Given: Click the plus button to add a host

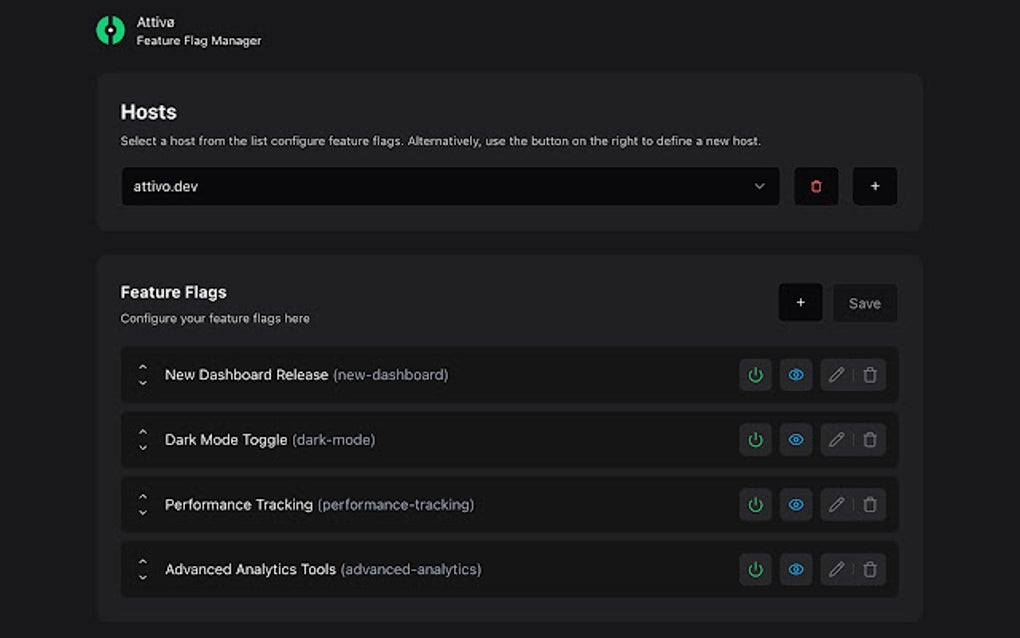Looking at the screenshot, I should point(874,186).
